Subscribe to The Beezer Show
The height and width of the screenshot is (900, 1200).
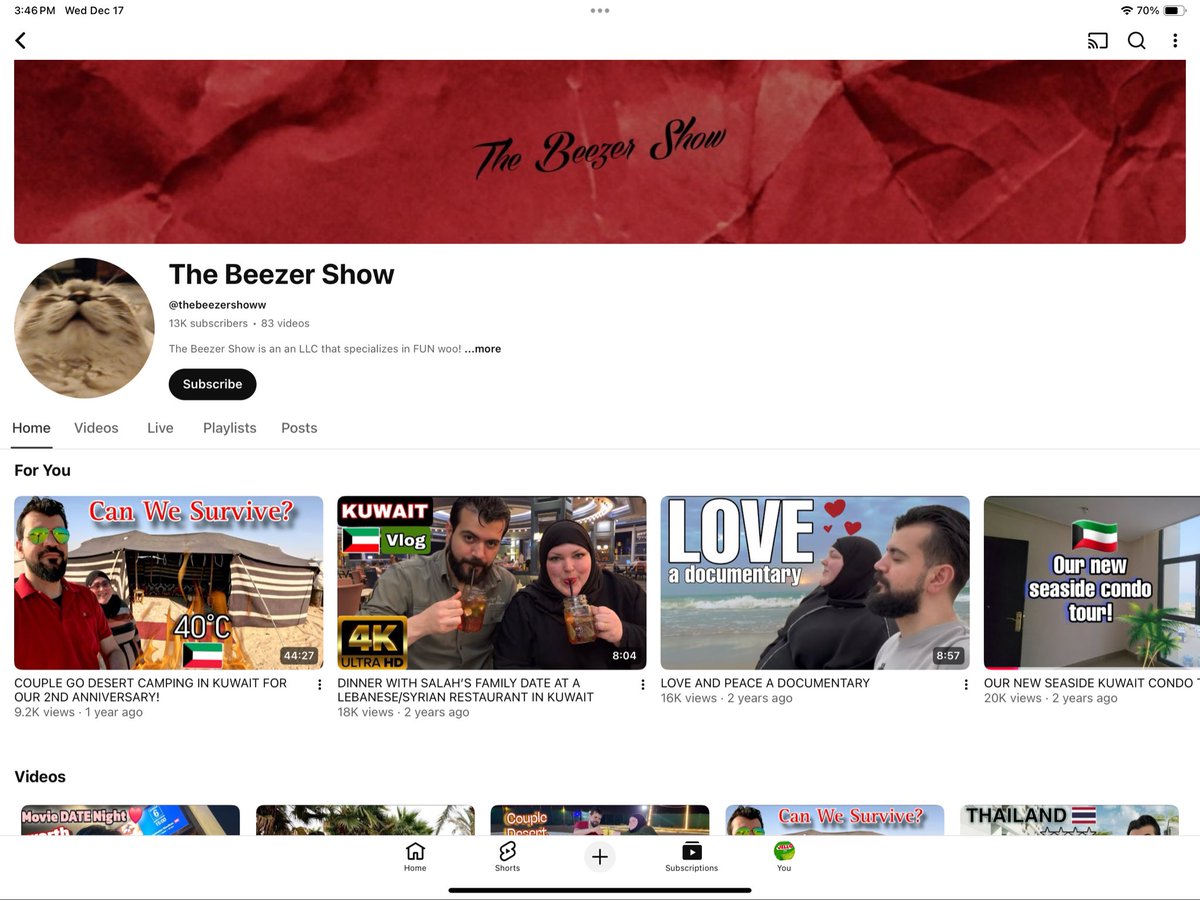pyautogui.click(x=212, y=384)
